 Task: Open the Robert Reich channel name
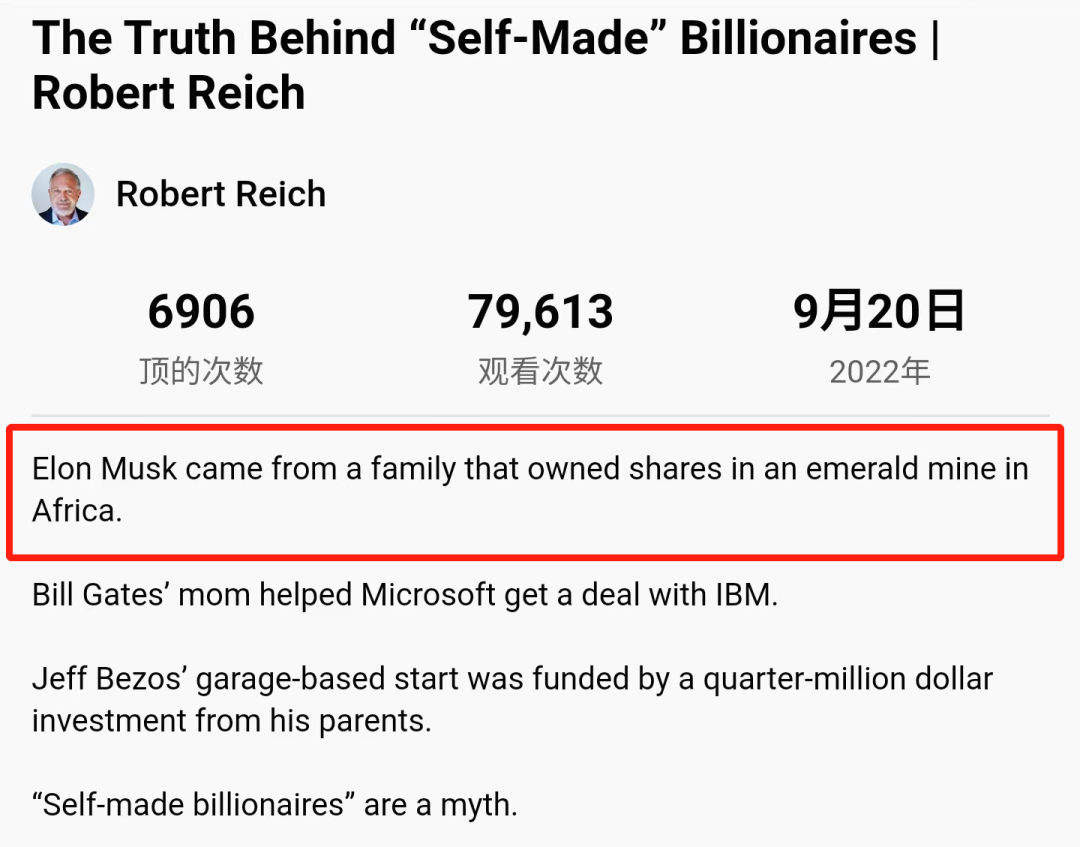tap(221, 194)
